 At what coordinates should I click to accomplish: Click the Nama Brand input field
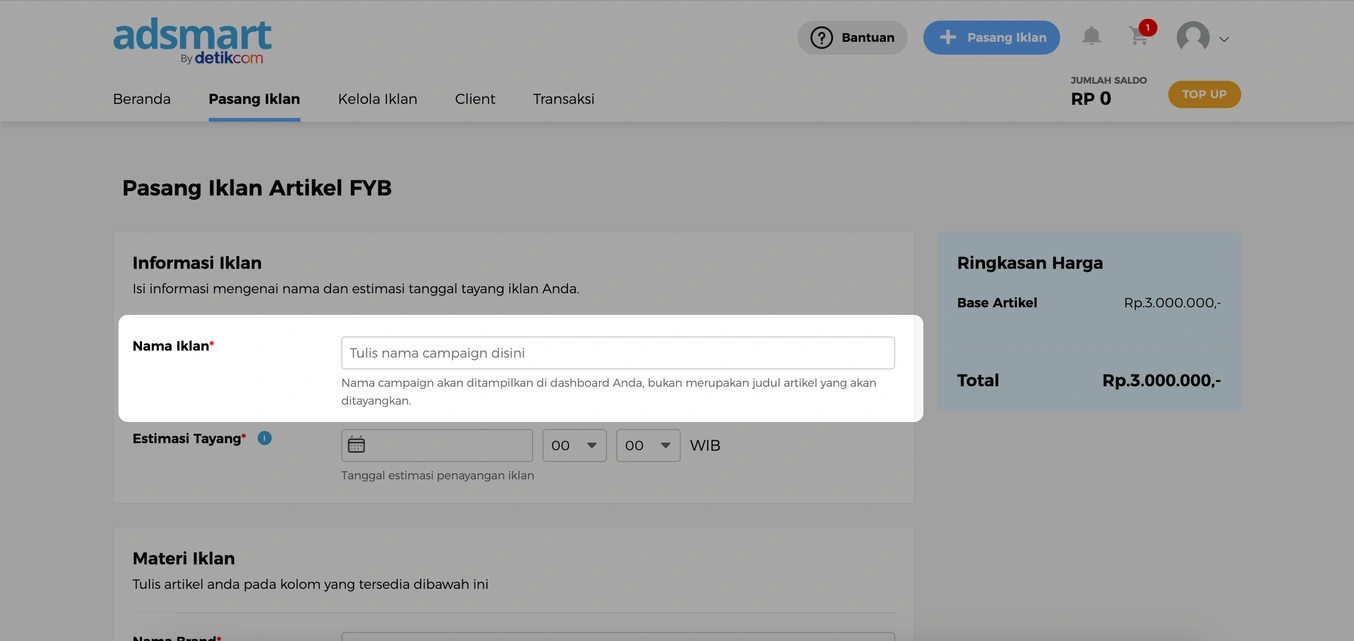pos(617,636)
